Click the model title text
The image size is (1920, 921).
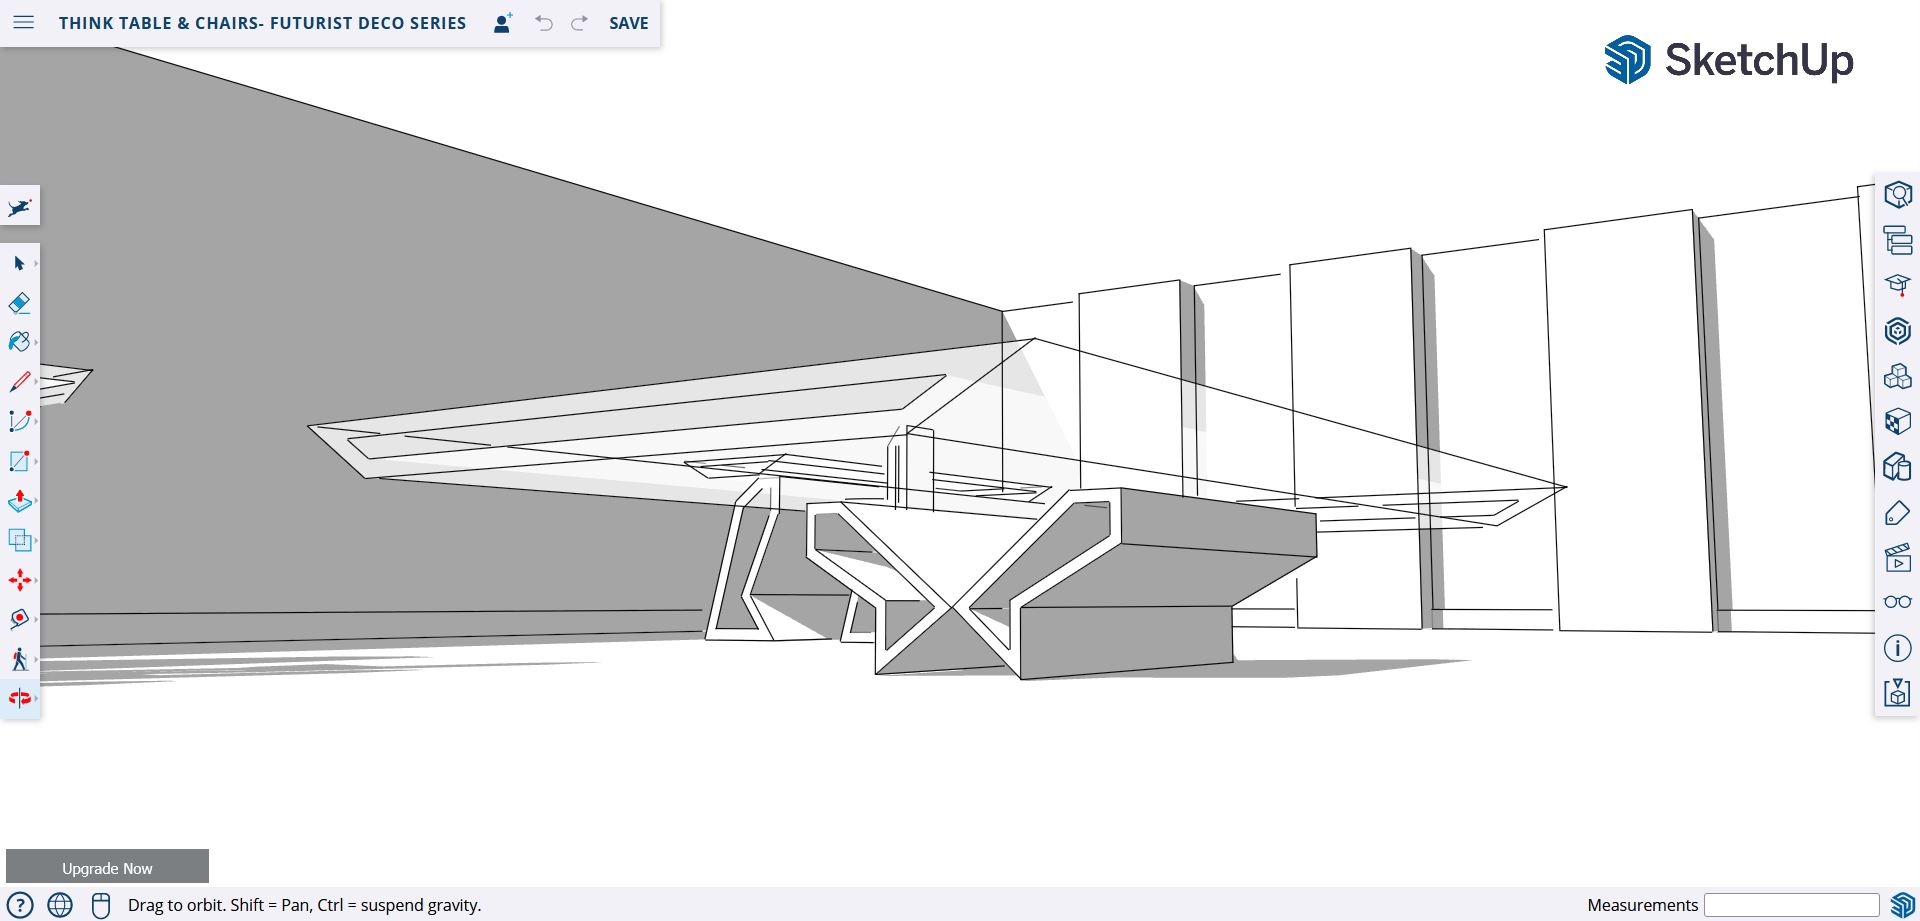(262, 23)
